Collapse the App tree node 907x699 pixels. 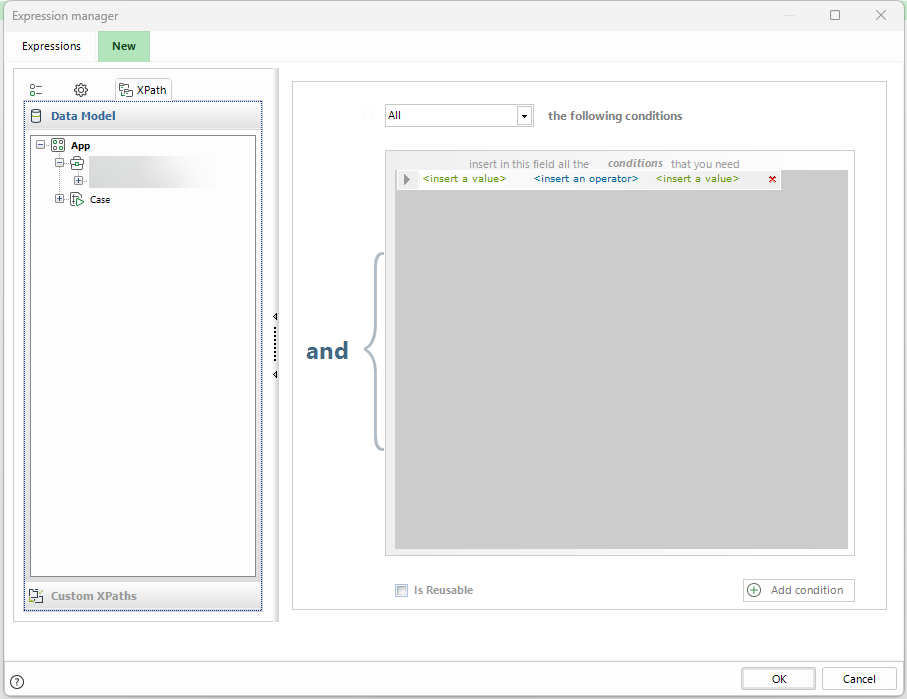tap(40, 145)
